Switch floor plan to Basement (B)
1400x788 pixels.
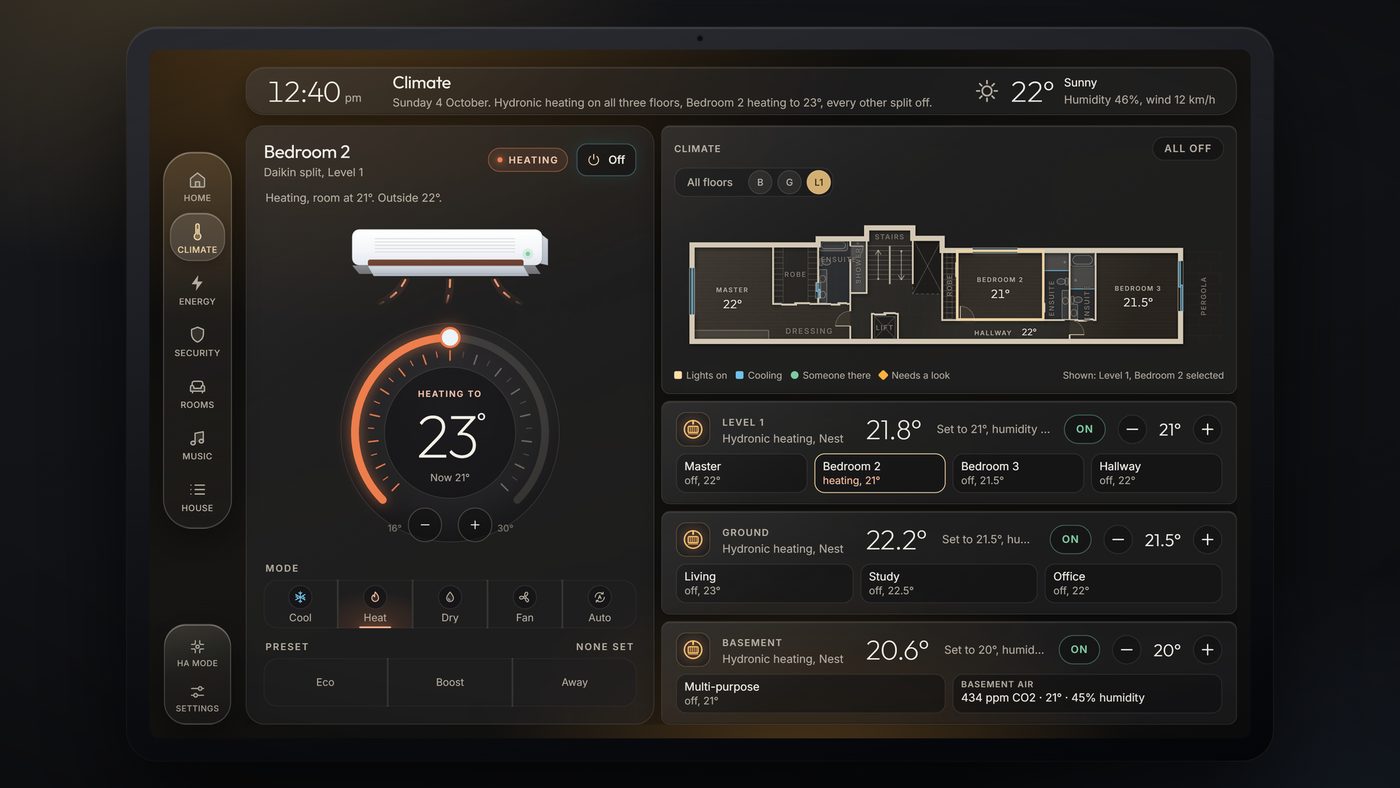tap(760, 182)
